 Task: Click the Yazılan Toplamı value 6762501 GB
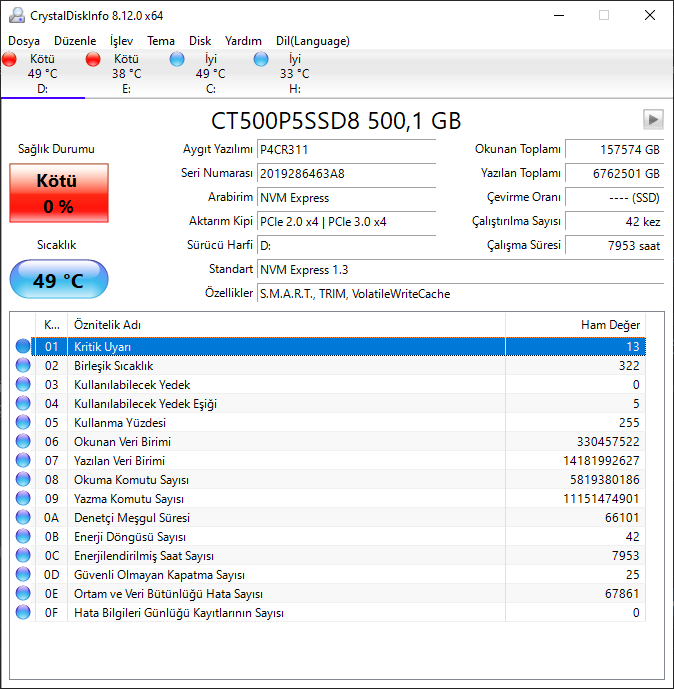point(614,173)
